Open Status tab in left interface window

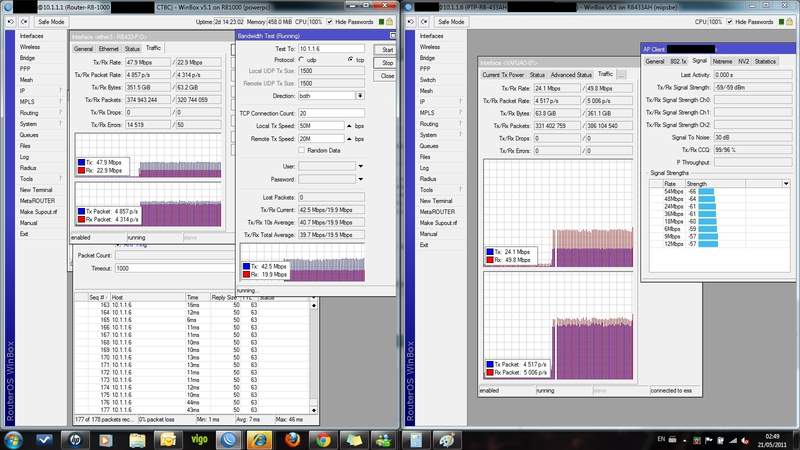pos(132,49)
